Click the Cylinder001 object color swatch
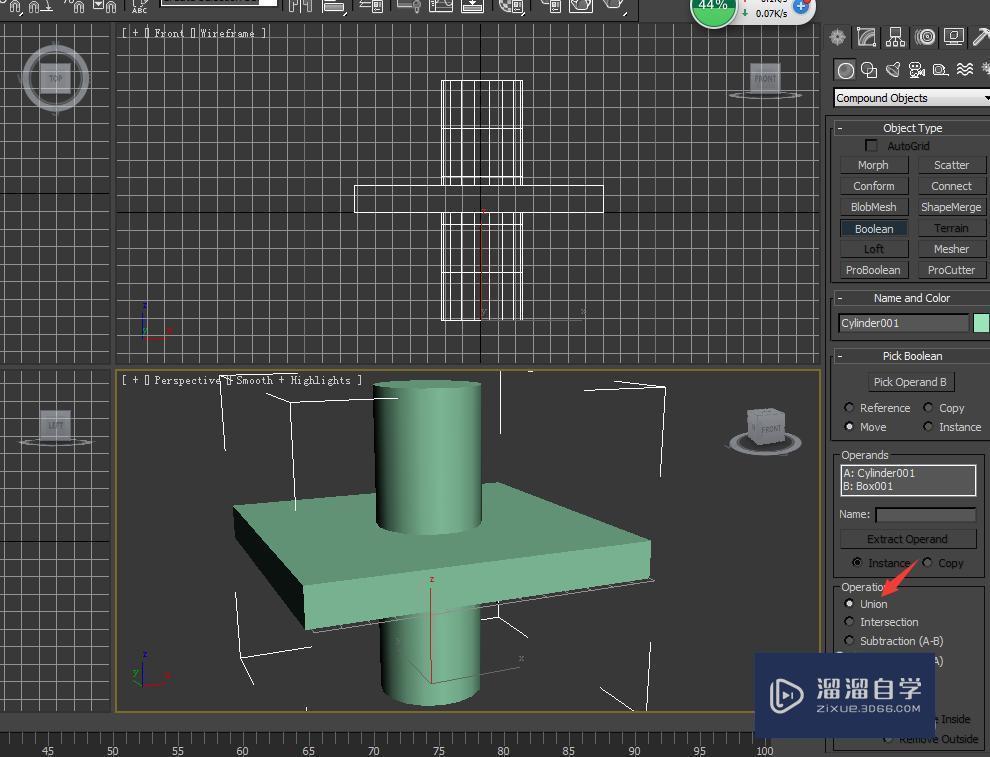This screenshot has height=757, width=990. coord(980,322)
